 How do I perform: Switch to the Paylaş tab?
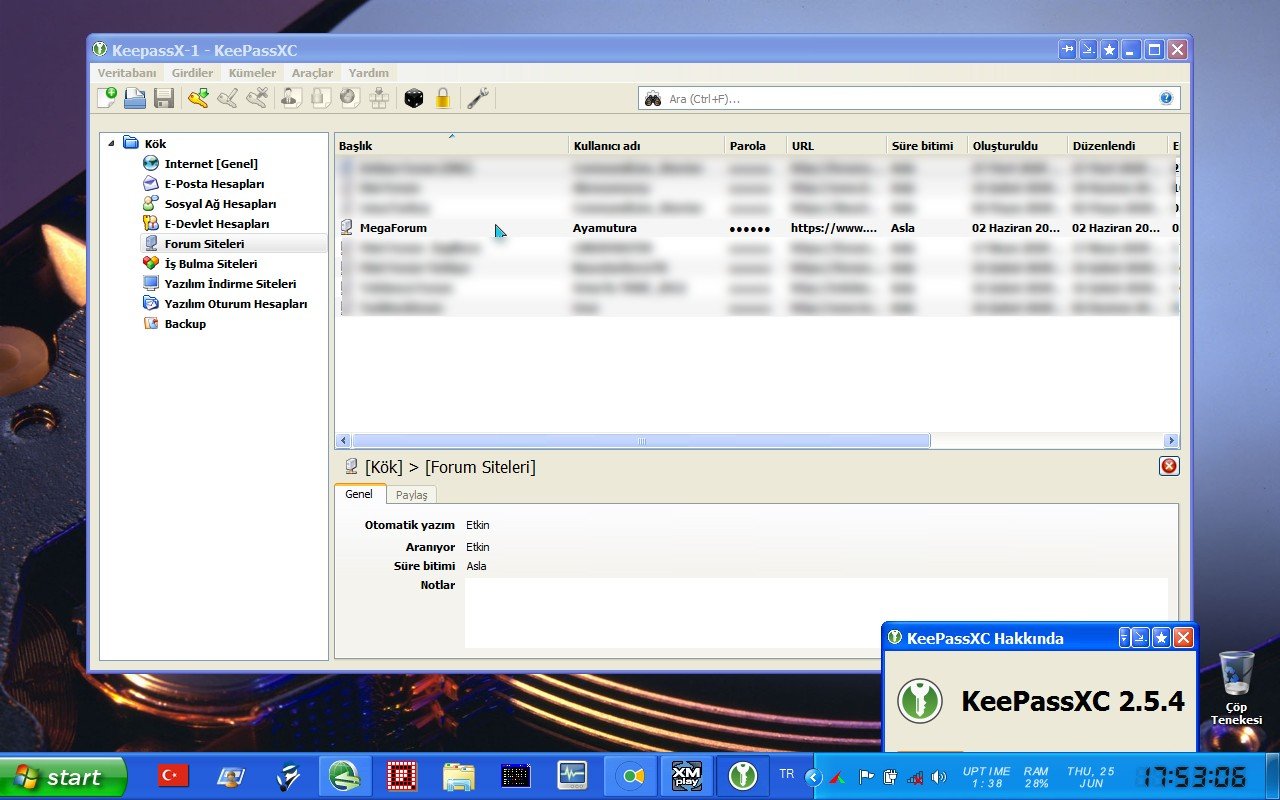coord(411,495)
